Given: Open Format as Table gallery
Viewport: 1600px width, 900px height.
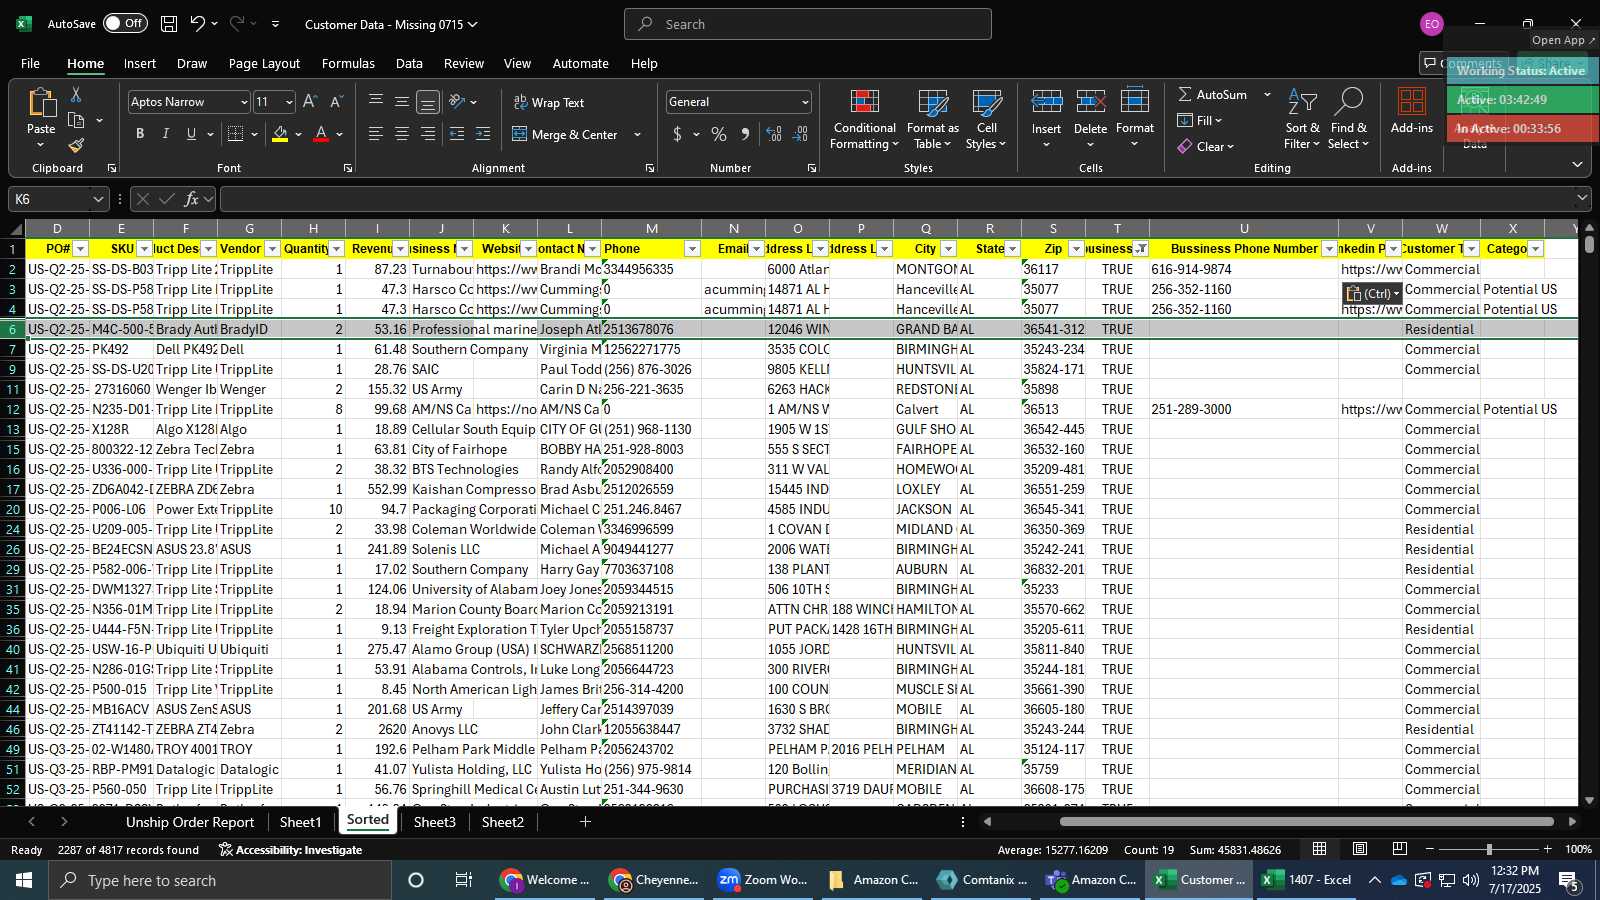Looking at the screenshot, I should [932, 119].
